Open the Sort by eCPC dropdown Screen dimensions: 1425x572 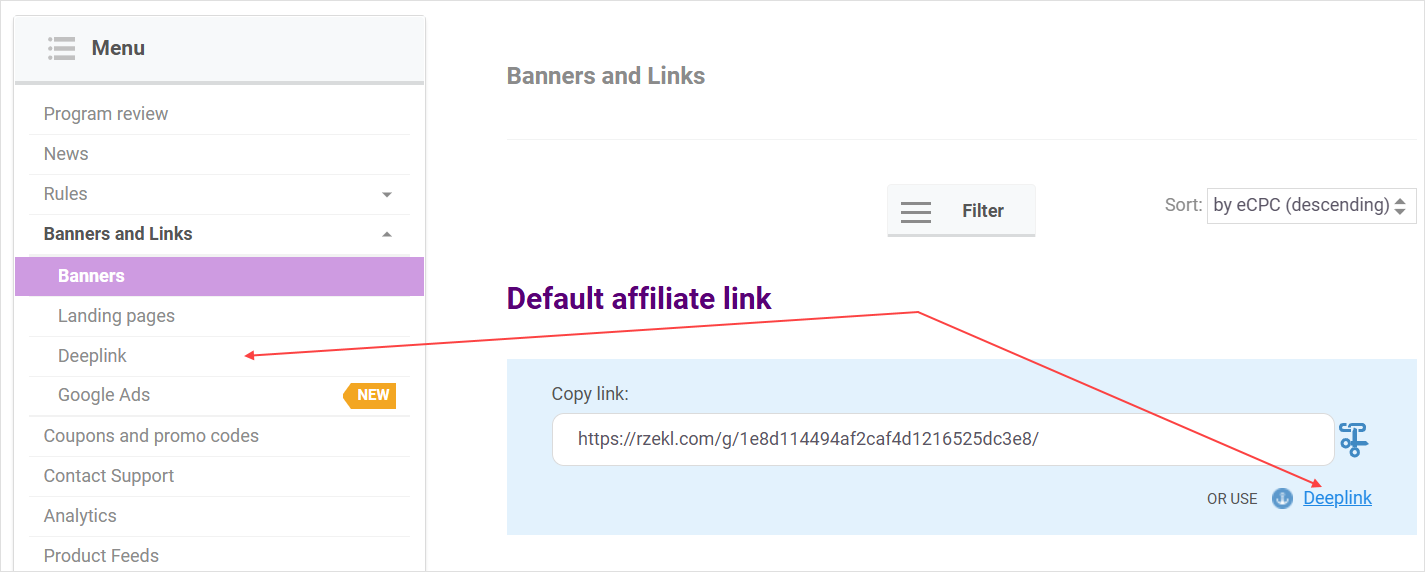tap(1311, 205)
